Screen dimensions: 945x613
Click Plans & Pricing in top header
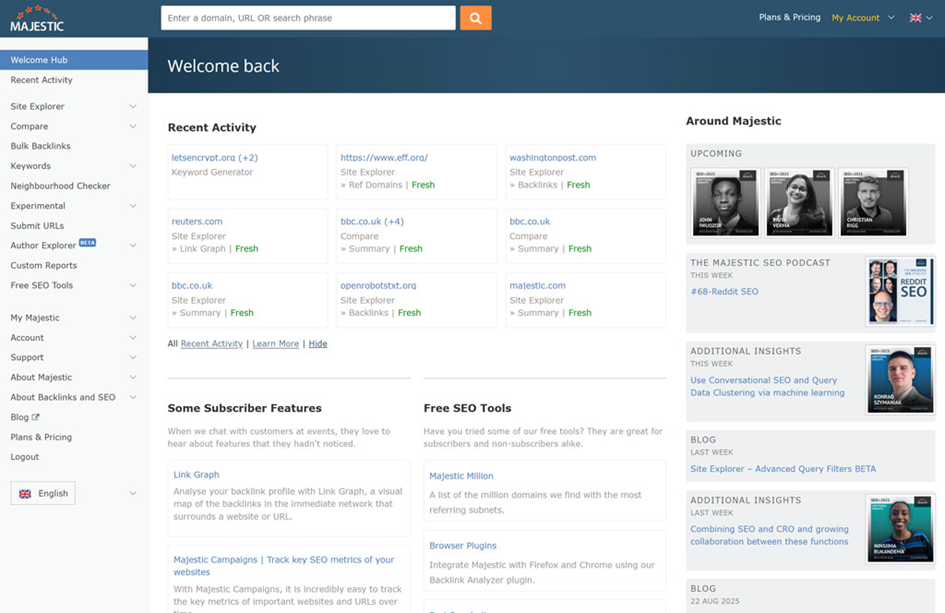point(790,17)
